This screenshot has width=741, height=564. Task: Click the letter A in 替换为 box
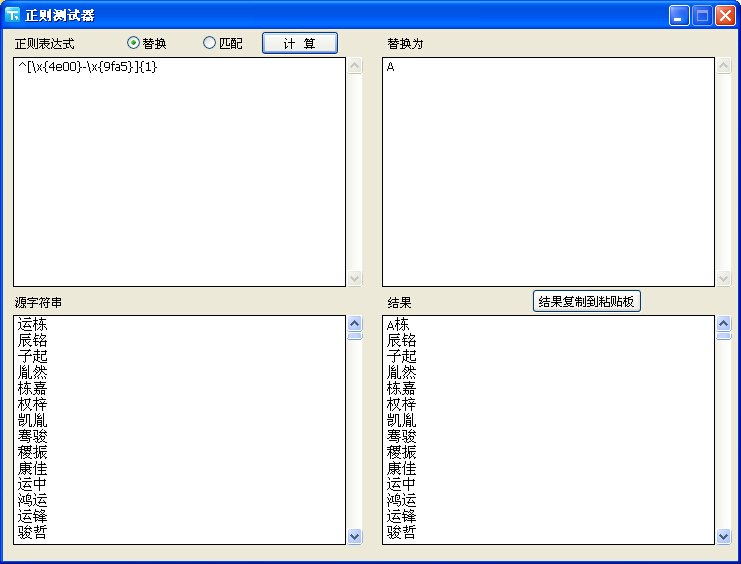pyautogui.click(x=390, y=67)
